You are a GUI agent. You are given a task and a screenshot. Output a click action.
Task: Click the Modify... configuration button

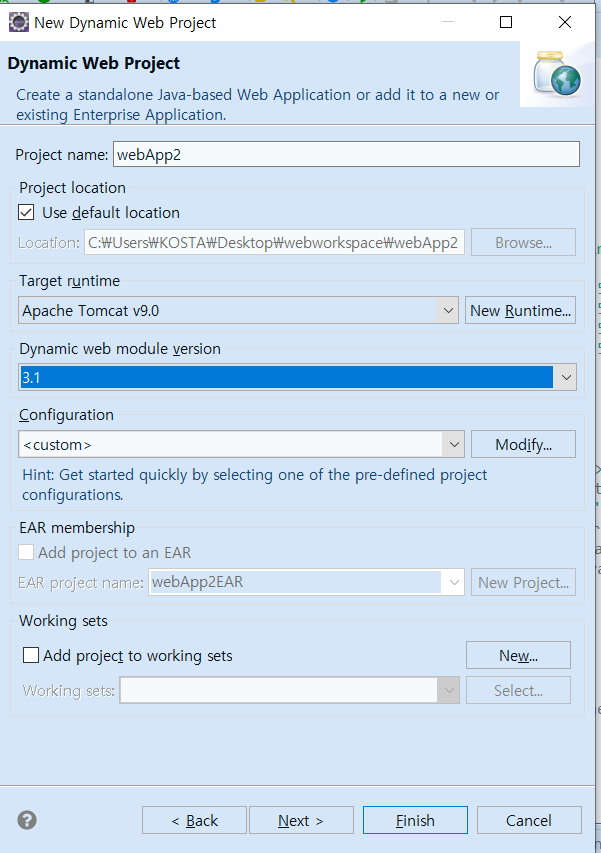(x=523, y=444)
